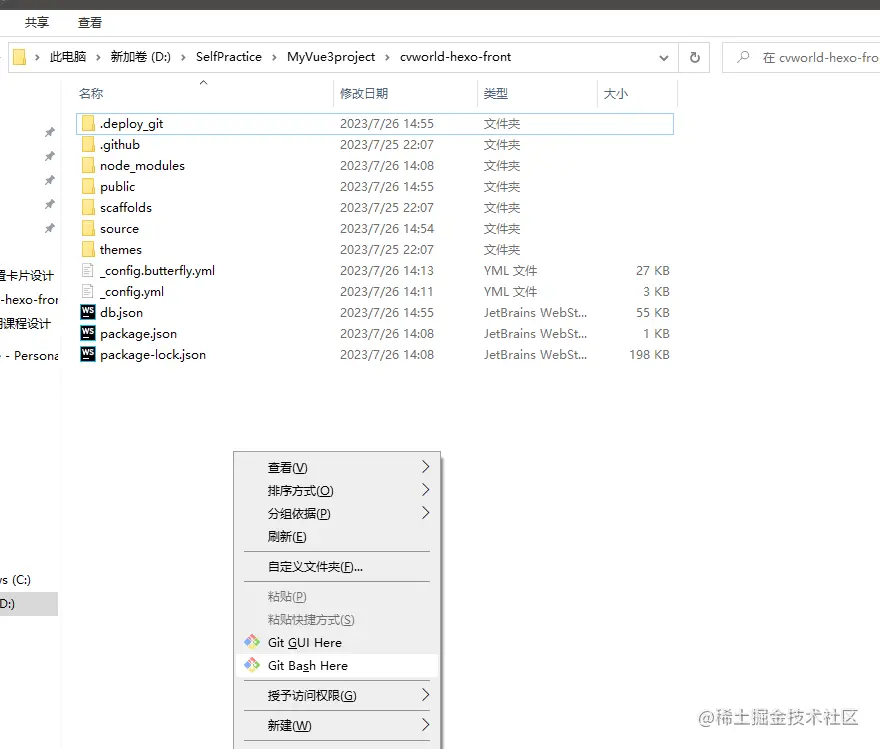Choose 新建(W) context menu entry
This screenshot has height=749, width=880.
337,725
